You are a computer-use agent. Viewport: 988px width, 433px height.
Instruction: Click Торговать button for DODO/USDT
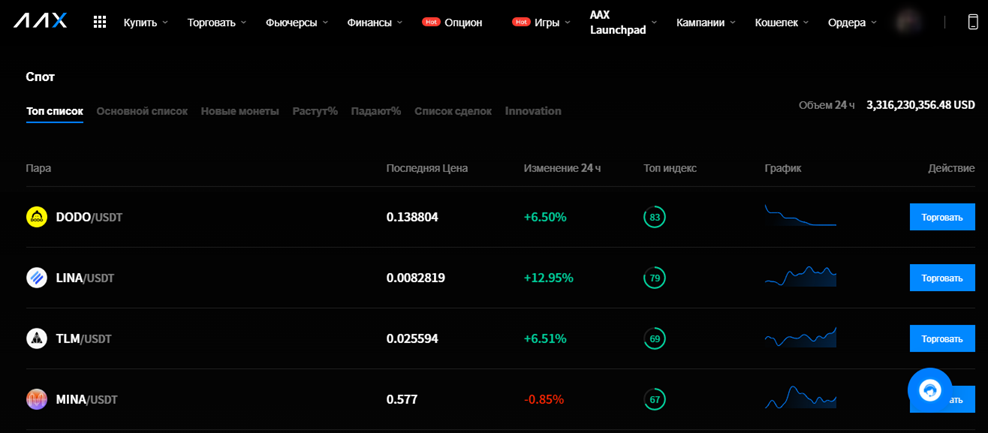[942, 217]
